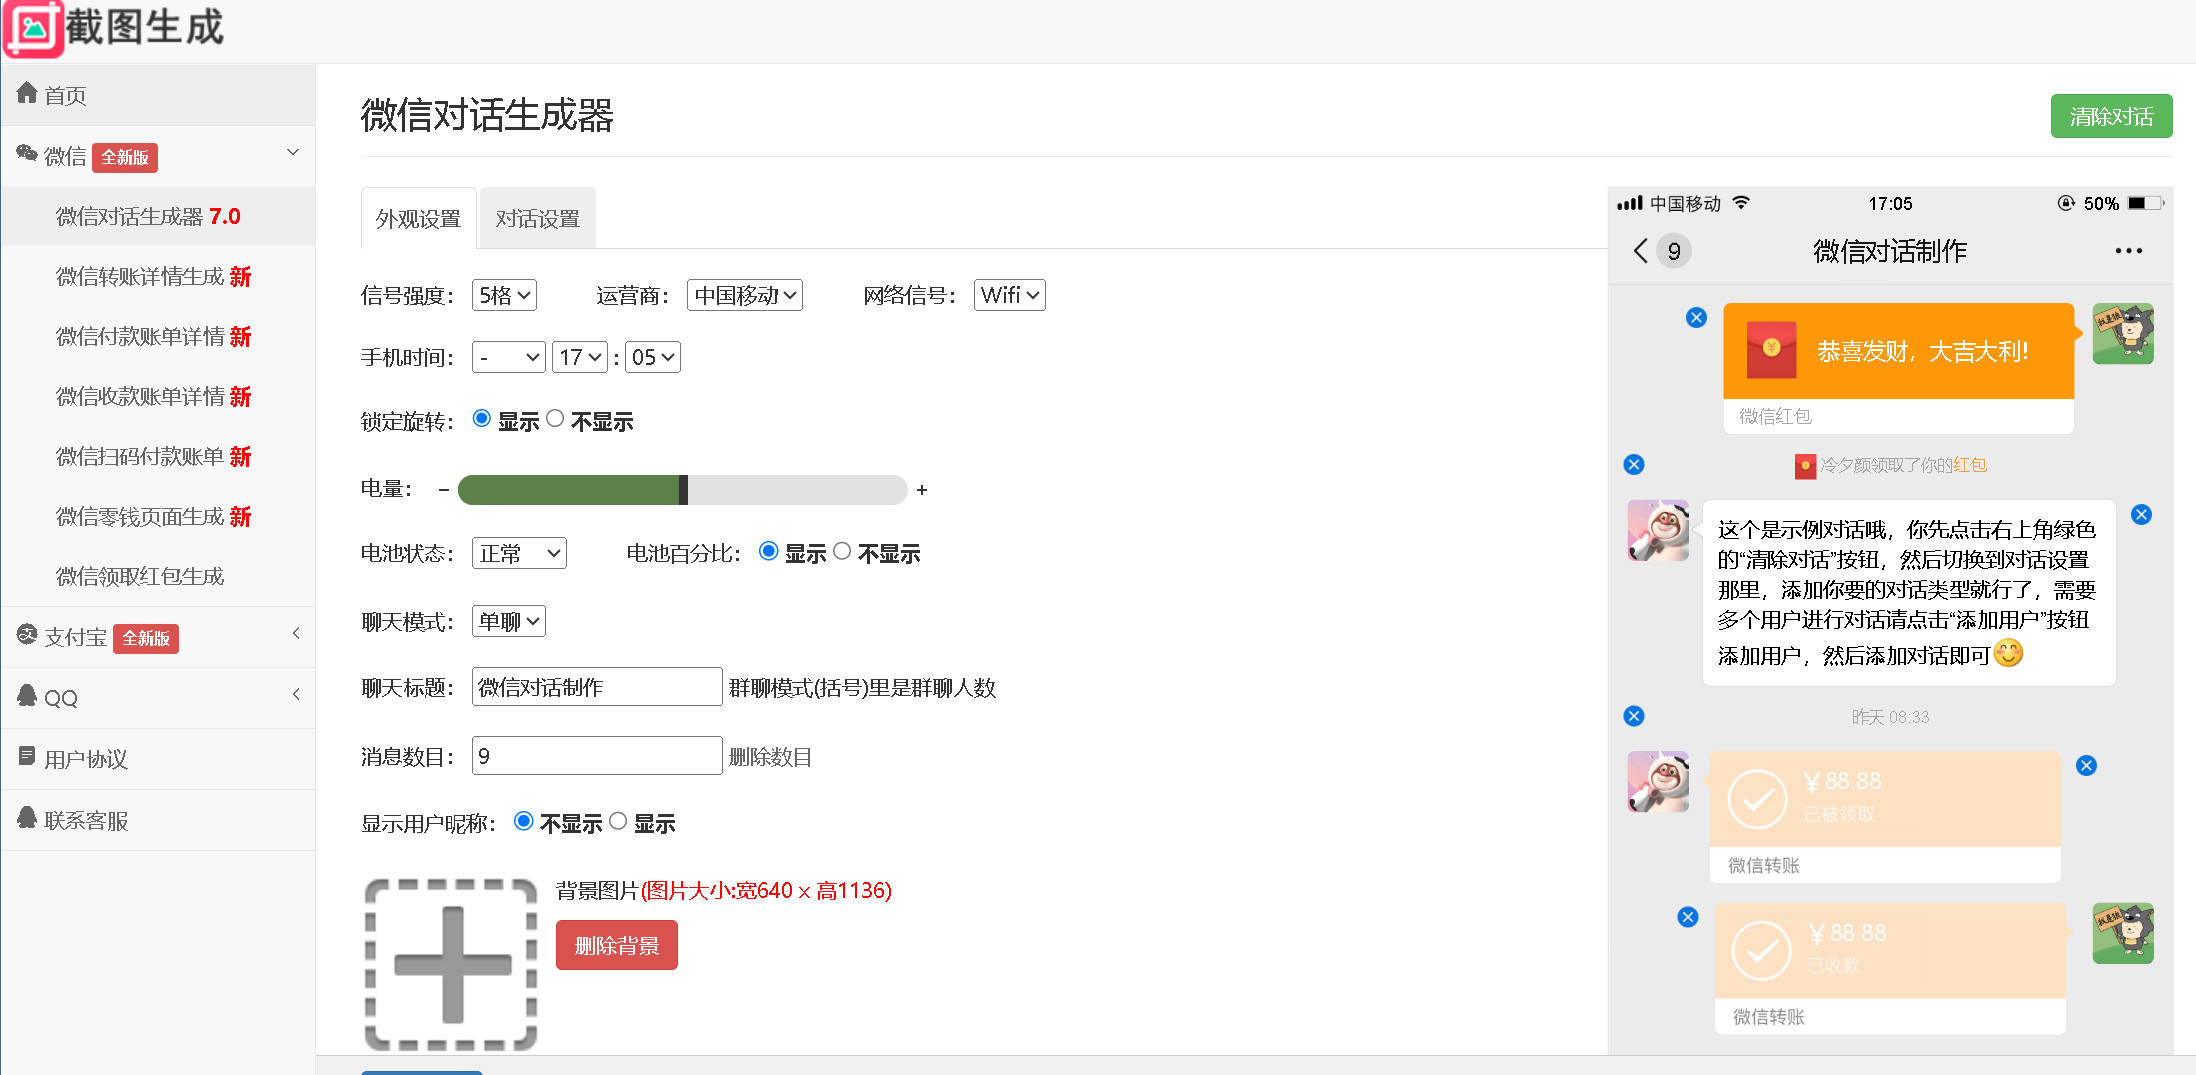
Task: Click the red envelope icon in orange bubble
Action: click(x=1771, y=350)
